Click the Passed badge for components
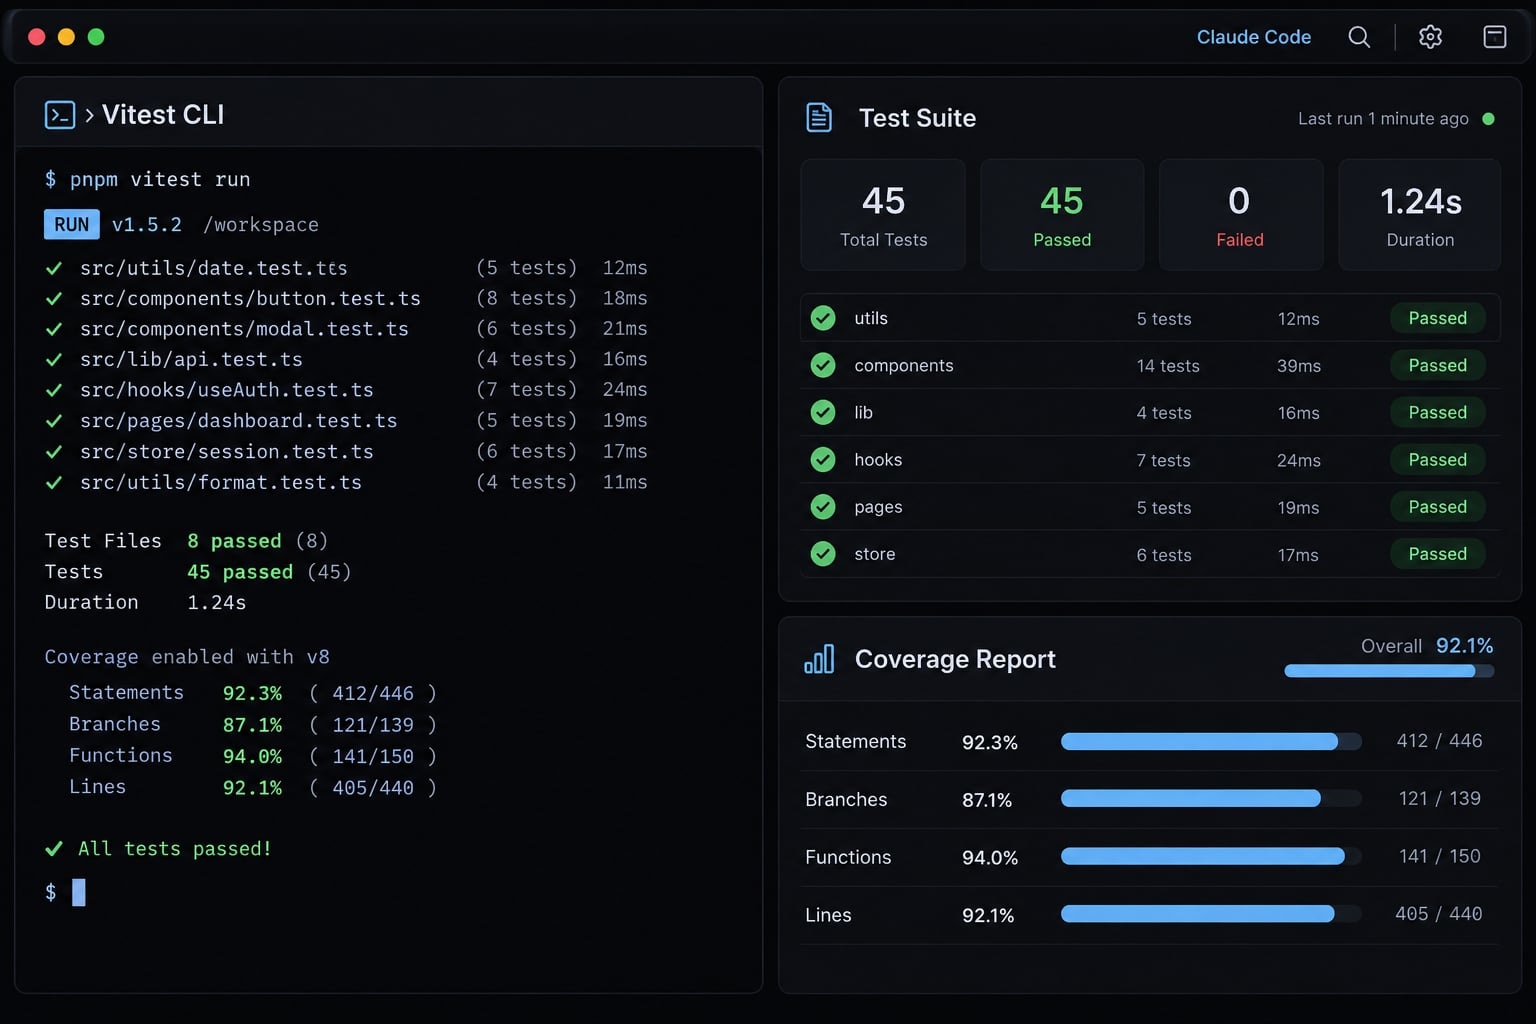 pyautogui.click(x=1438, y=365)
